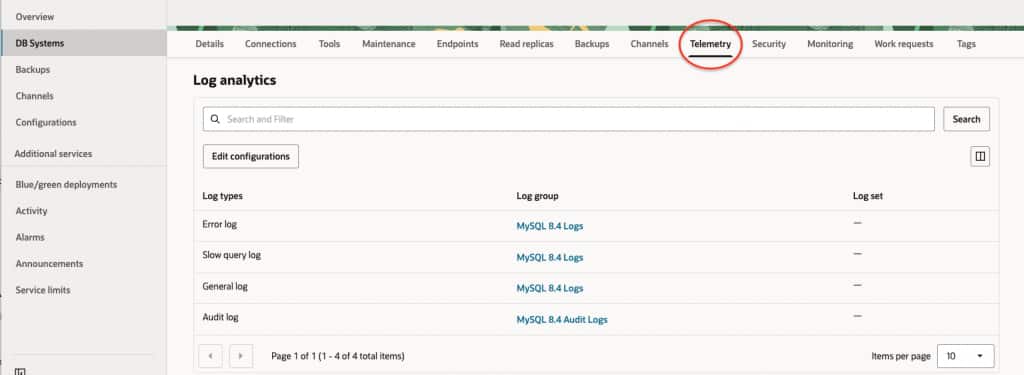Open MySQL 8.4 Audit Logs link
Screen dimensions: 1024x375
(x=562, y=319)
